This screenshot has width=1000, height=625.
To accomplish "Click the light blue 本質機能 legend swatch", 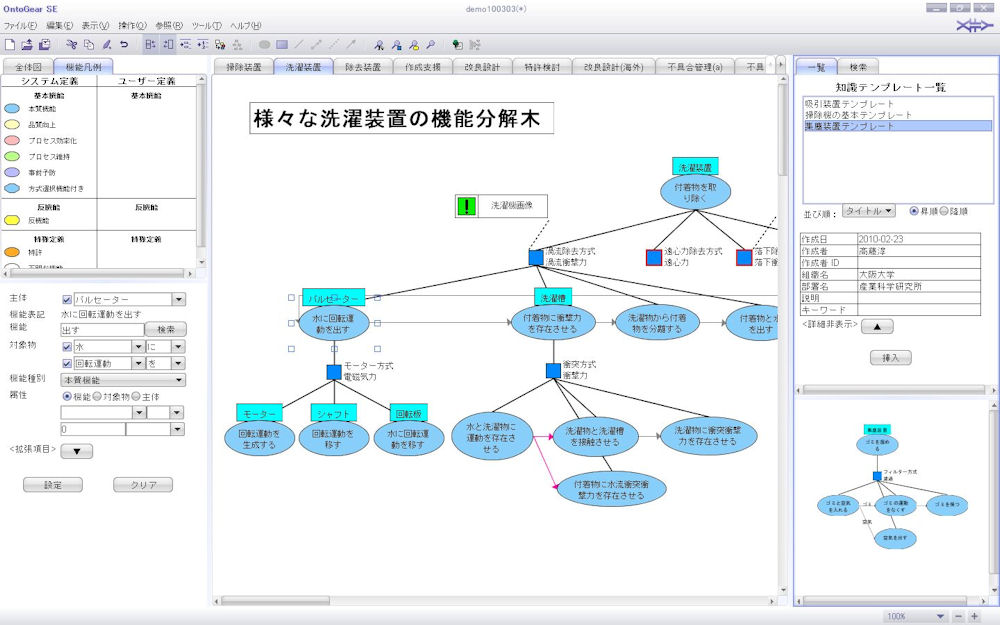I will pyautogui.click(x=13, y=108).
